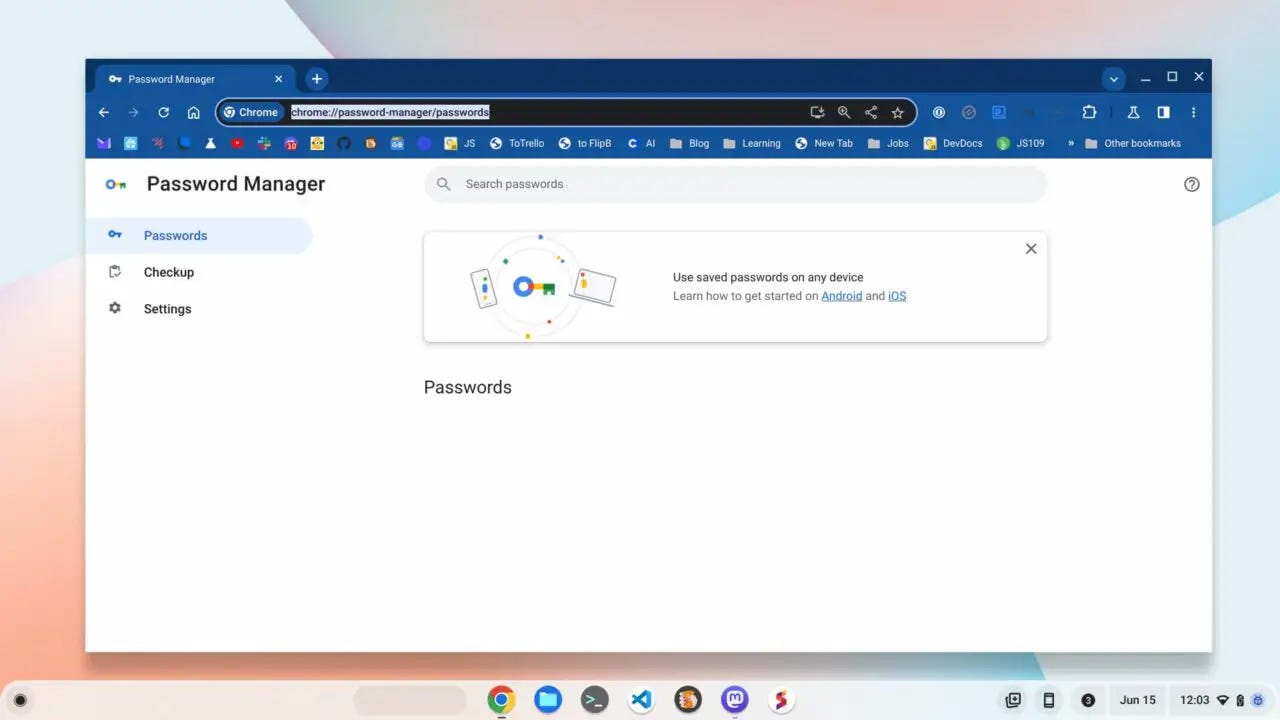Open the help question mark icon

coord(1191,184)
